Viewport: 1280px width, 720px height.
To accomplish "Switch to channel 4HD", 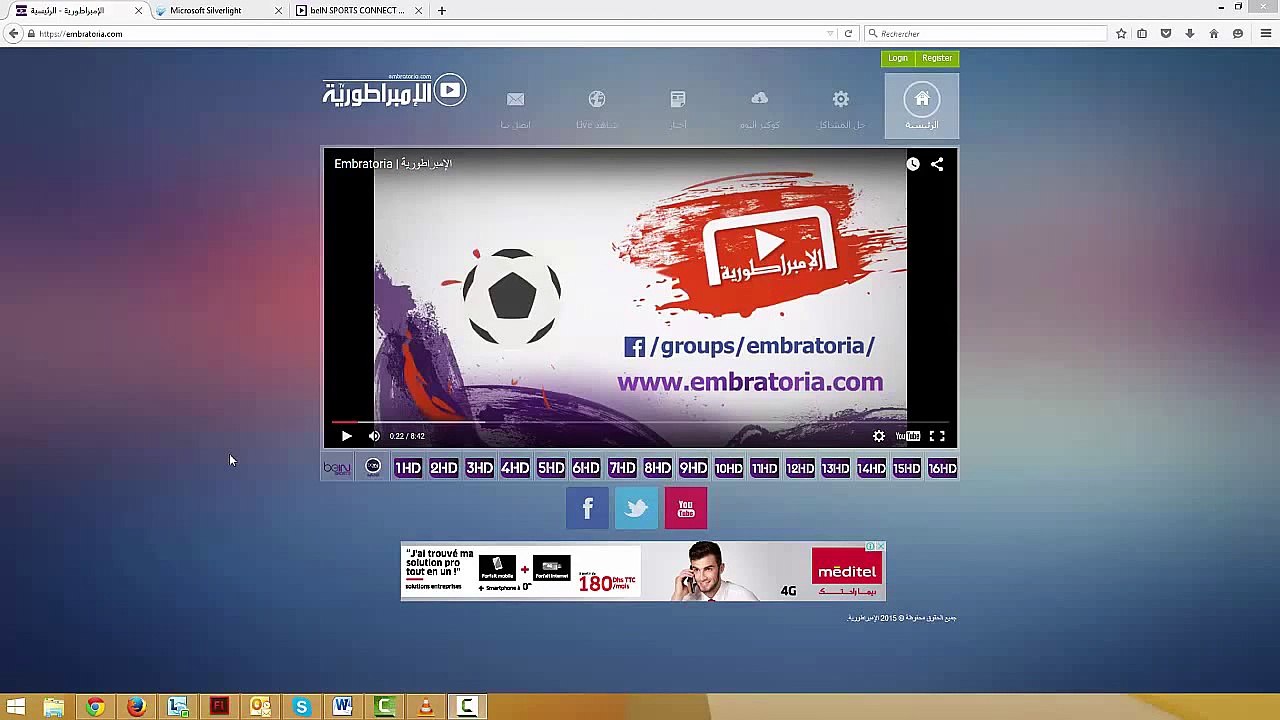I will point(515,468).
